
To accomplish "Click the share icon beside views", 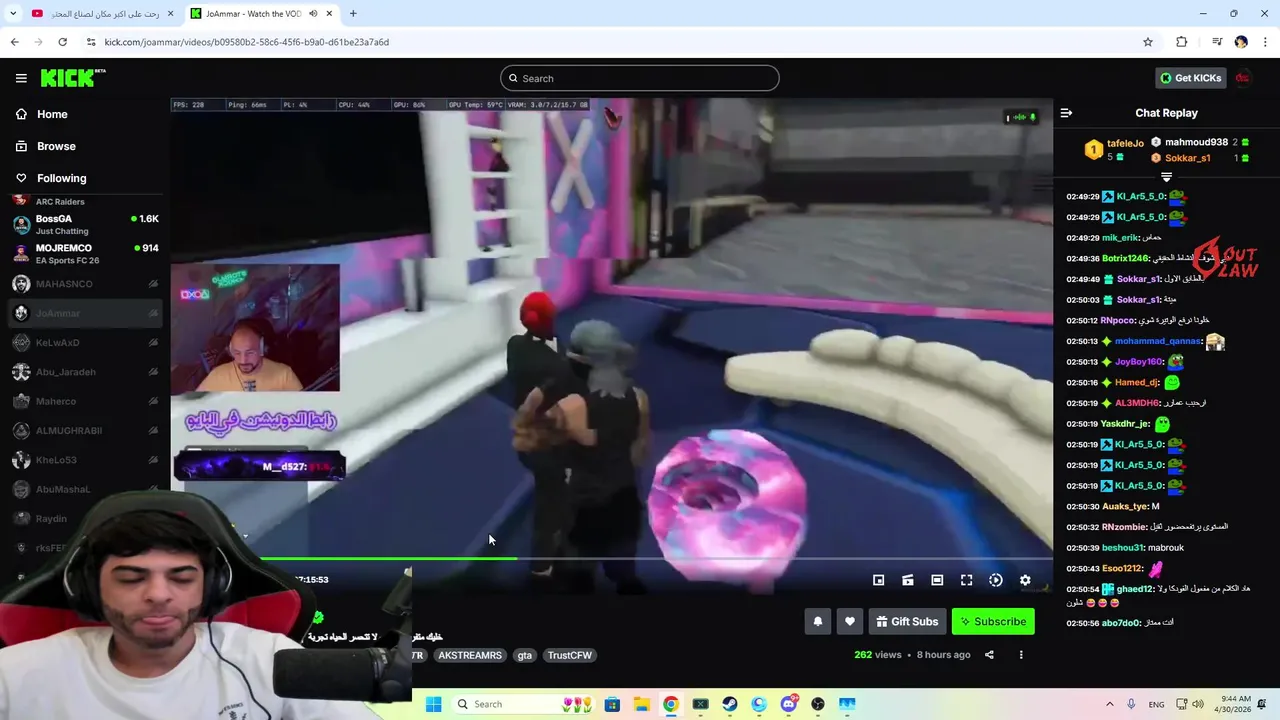I will [989, 655].
